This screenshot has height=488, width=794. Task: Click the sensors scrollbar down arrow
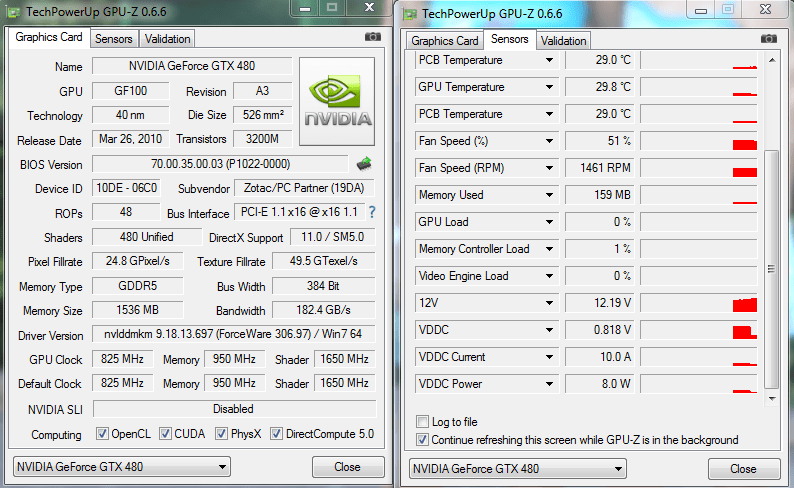click(772, 399)
